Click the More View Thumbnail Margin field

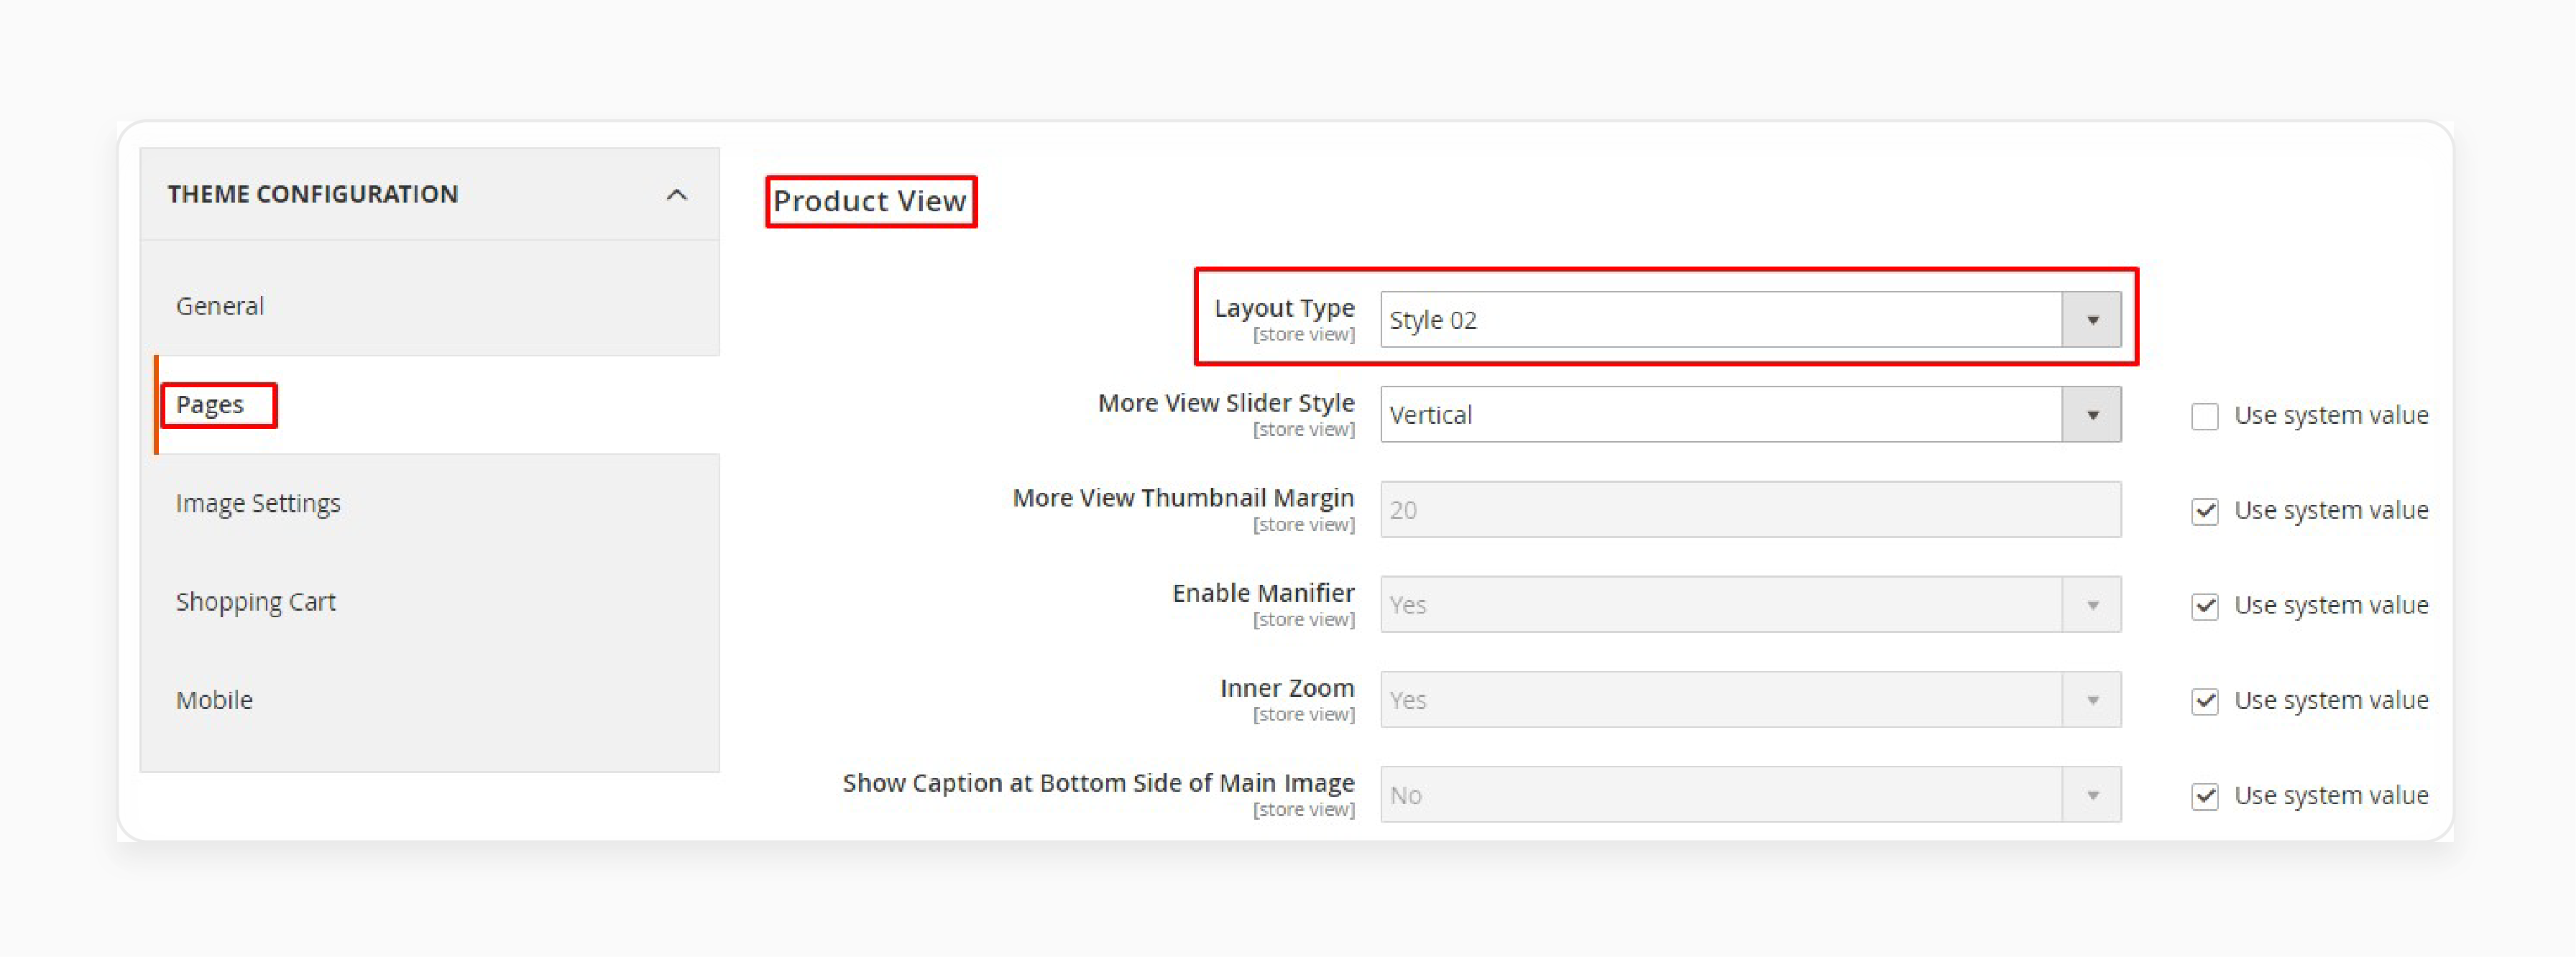[x=1750, y=510]
